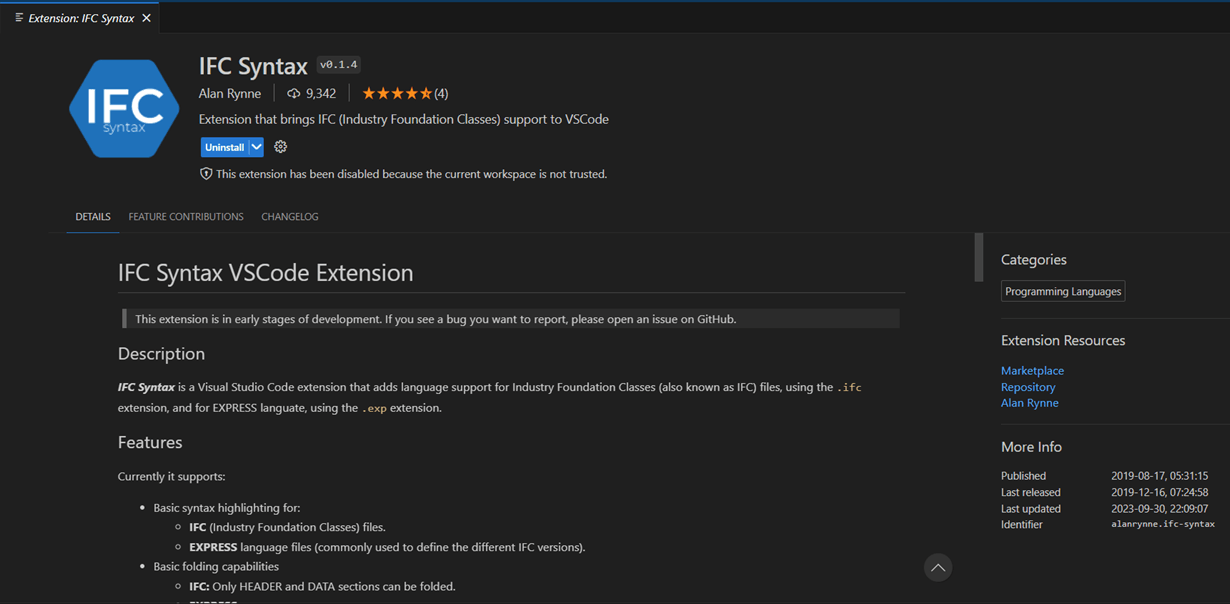Click the Description heading
The image size is (1230, 604).
(161, 354)
